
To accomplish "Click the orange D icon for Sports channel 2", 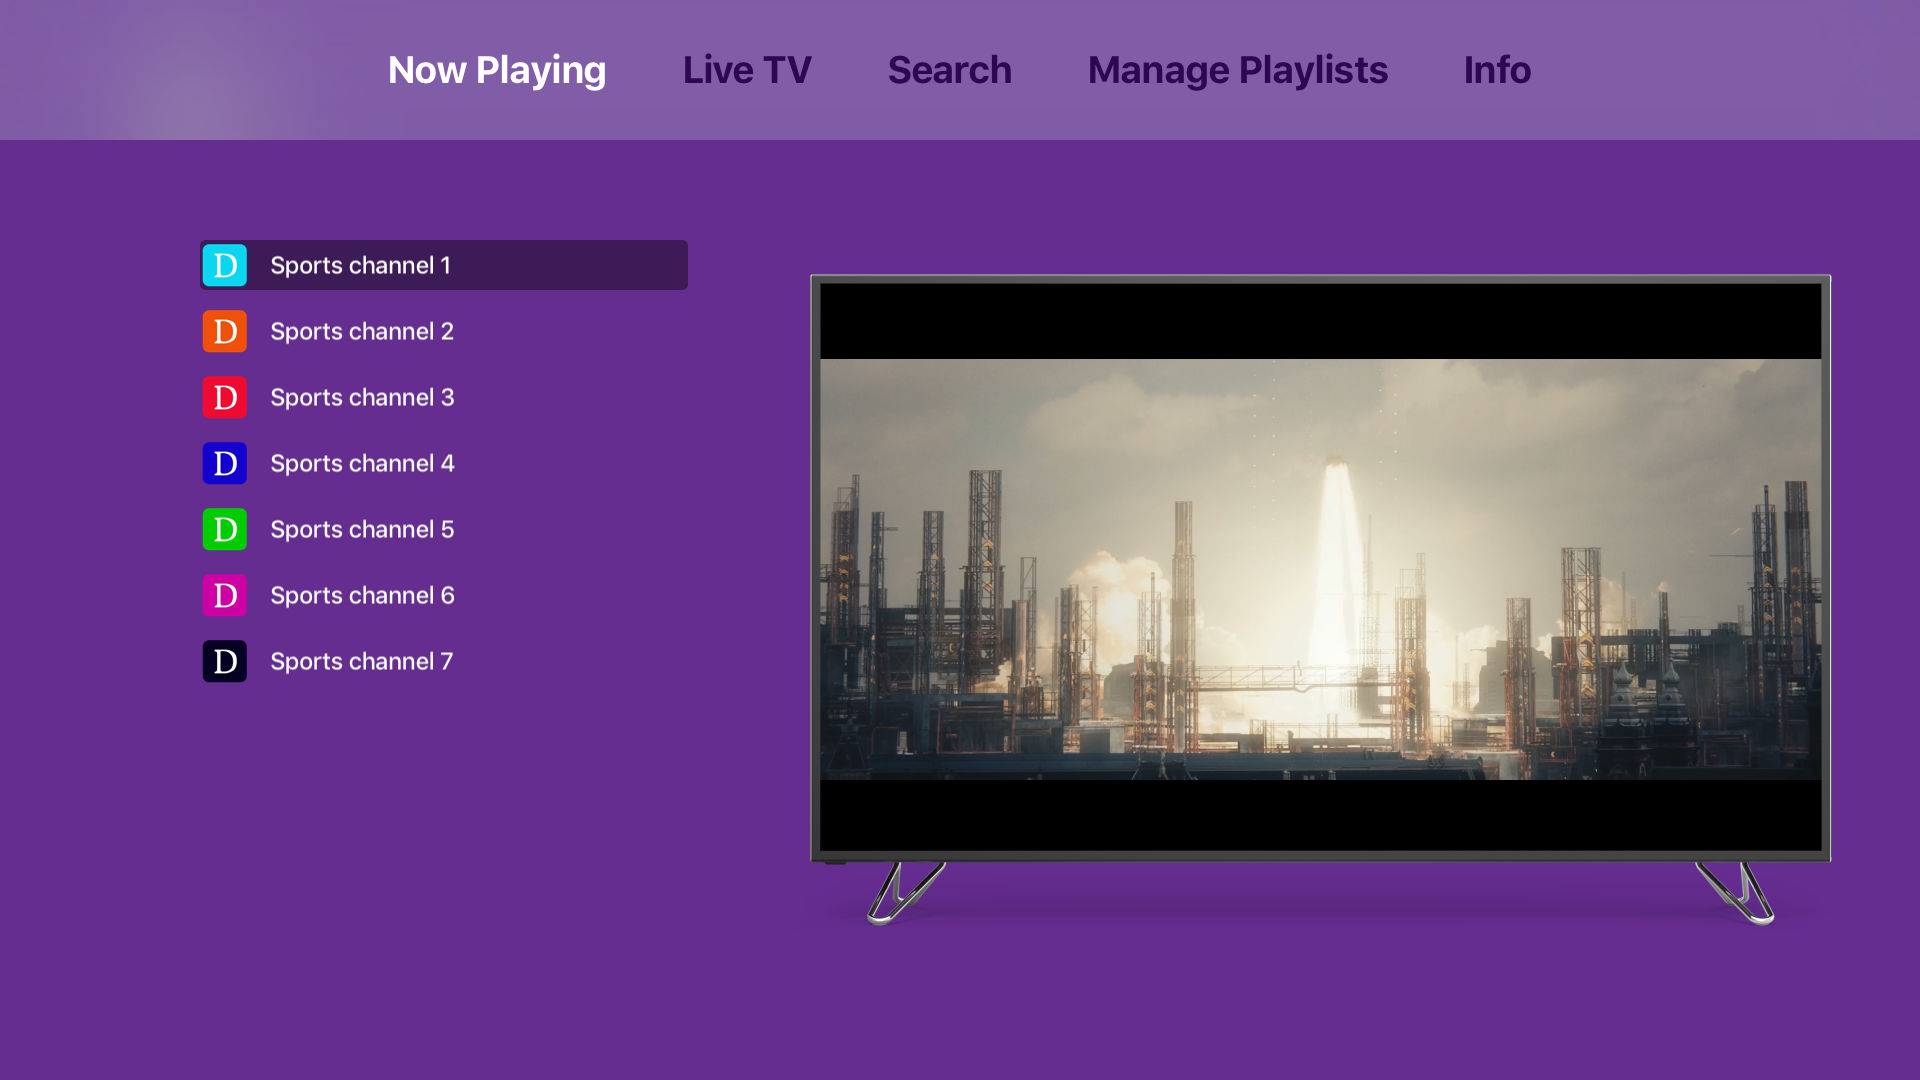I will click(x=225, y=331).
